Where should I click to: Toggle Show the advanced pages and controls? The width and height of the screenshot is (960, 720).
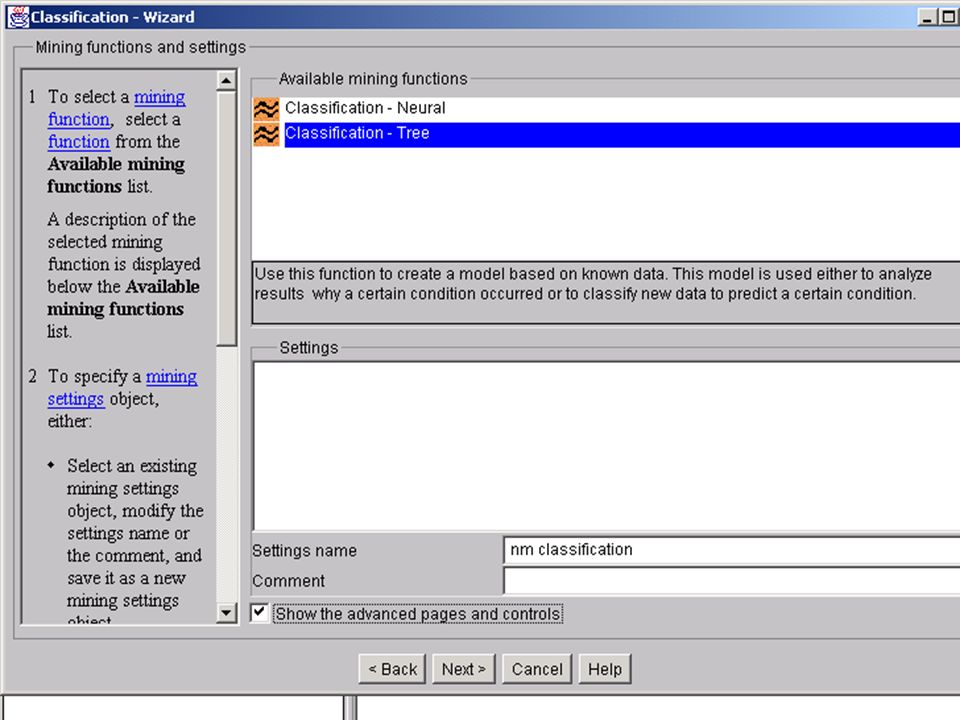[259, 613]
